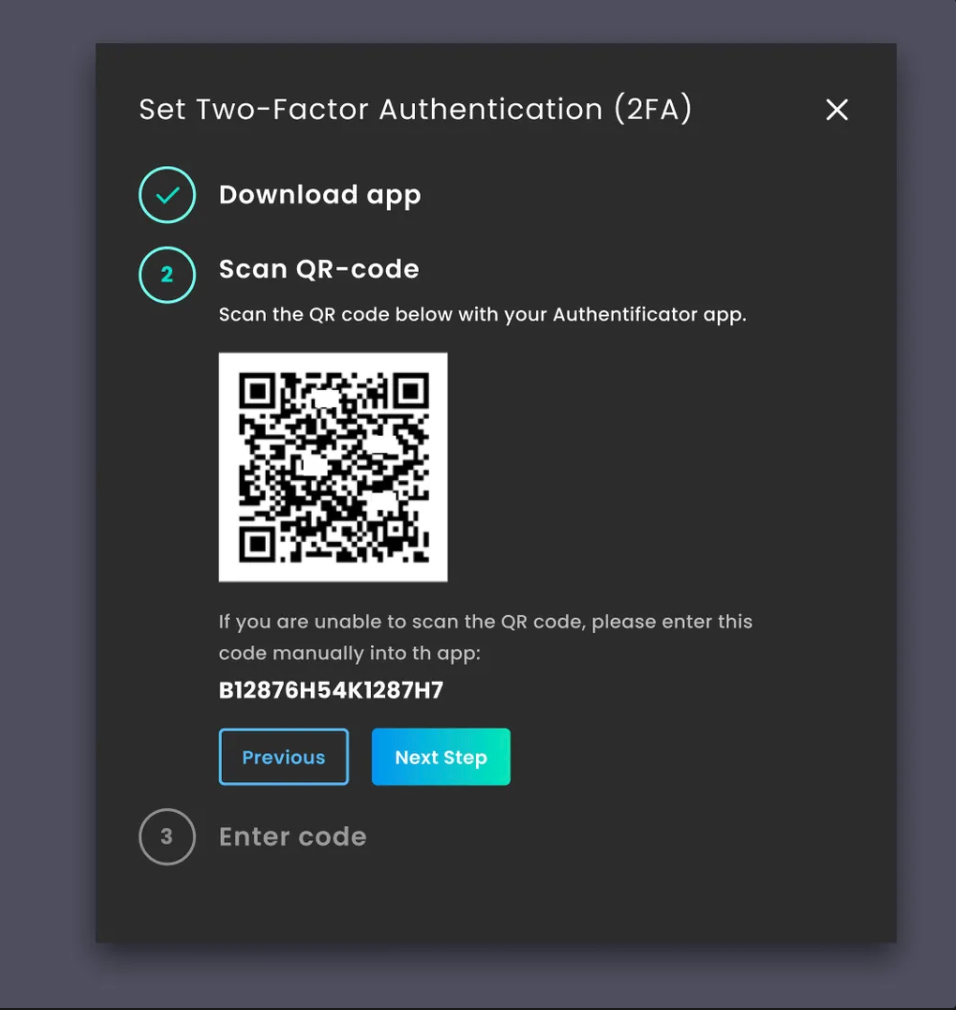Close the 2FA dialog with the X icon
This screenshot has height=1010, width=956.
point(837,110)
